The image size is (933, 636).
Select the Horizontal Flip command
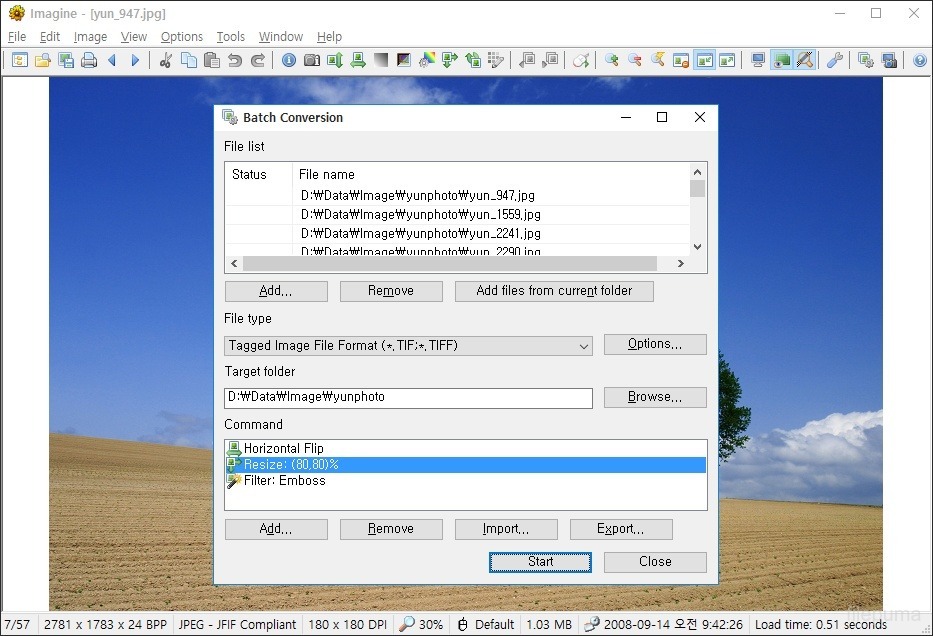point(283,449)
